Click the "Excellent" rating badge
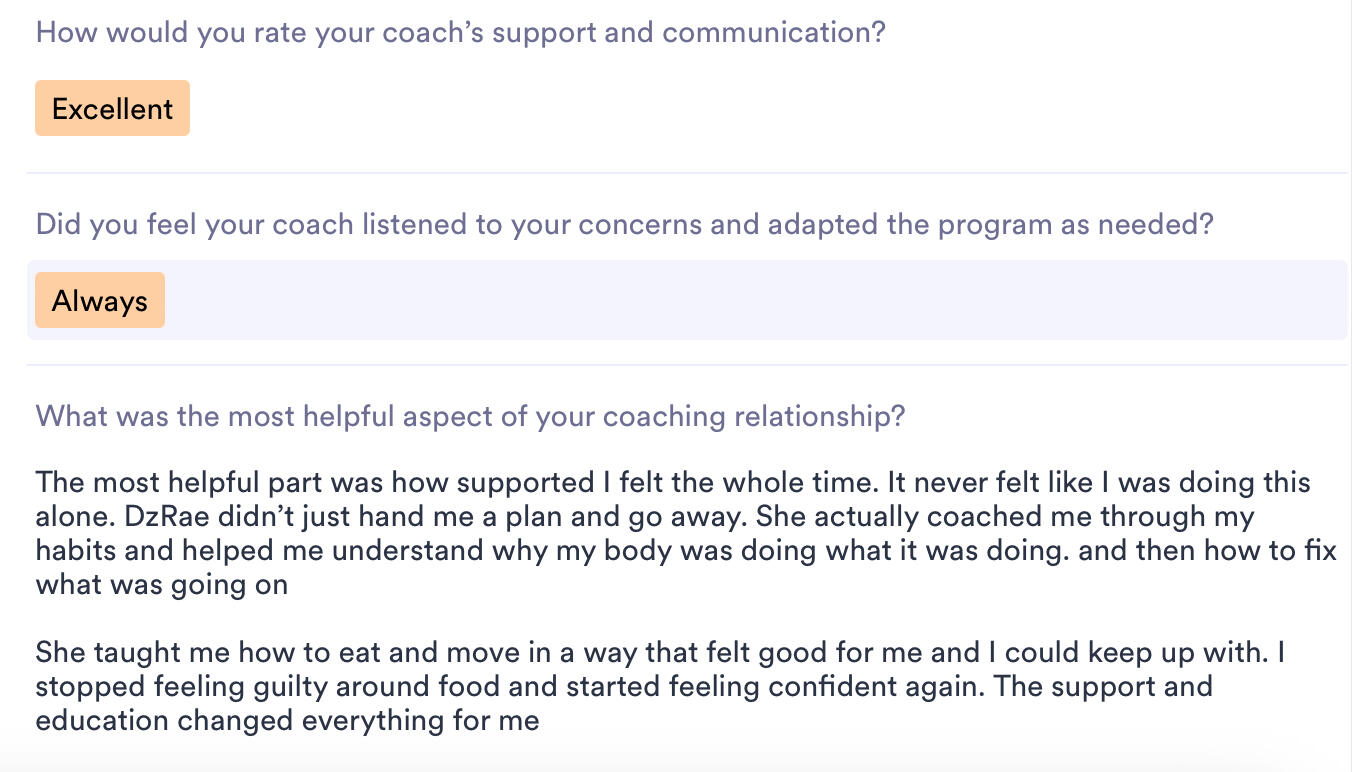 (x=112, y=109)
